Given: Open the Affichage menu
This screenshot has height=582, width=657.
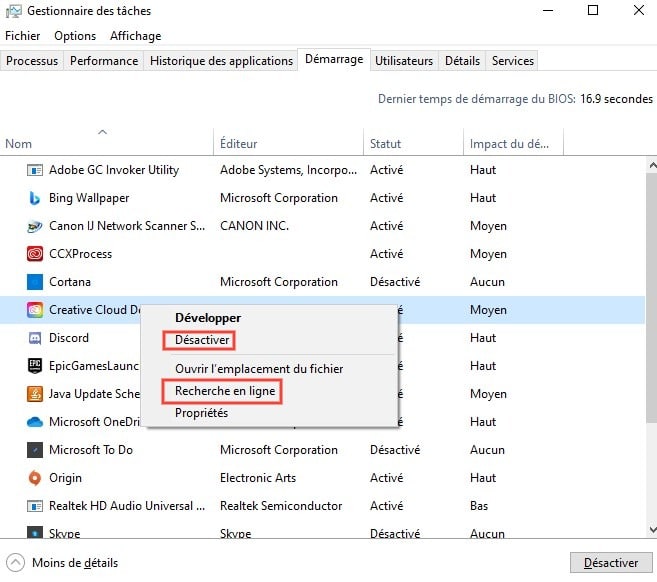Looking at the screenshot, I should [x=135, y=36].
